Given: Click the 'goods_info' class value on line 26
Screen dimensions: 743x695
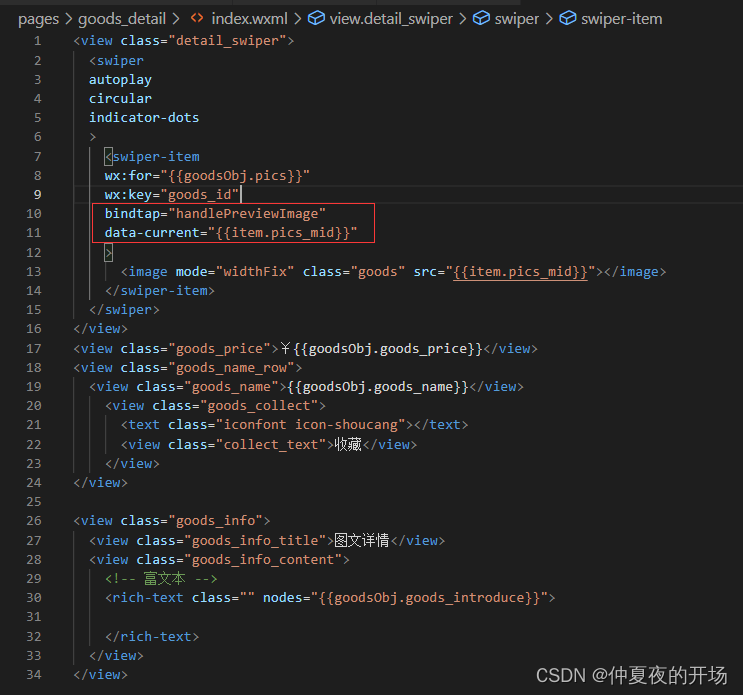Looking at the screenshot, I should tap(216, 521).
